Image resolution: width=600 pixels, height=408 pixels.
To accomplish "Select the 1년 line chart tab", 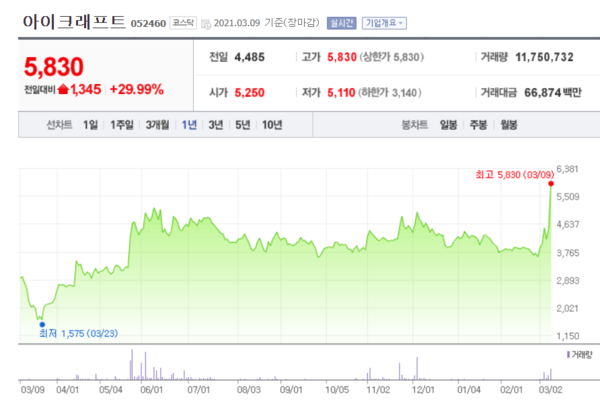I will [x=189, y=125].
